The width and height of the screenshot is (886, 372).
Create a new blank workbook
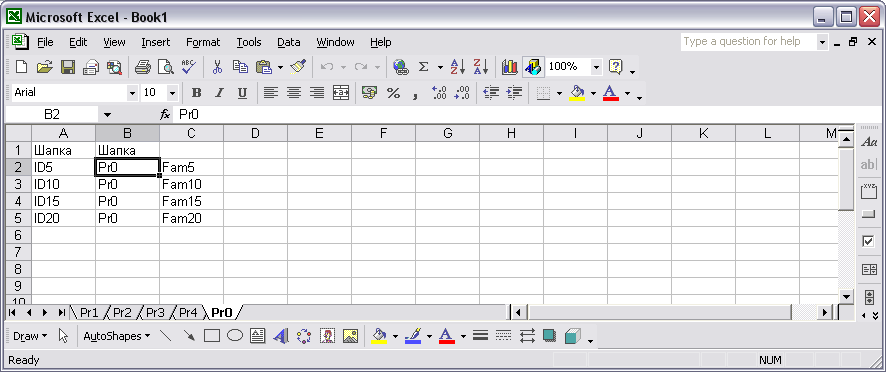coord(21,67)
